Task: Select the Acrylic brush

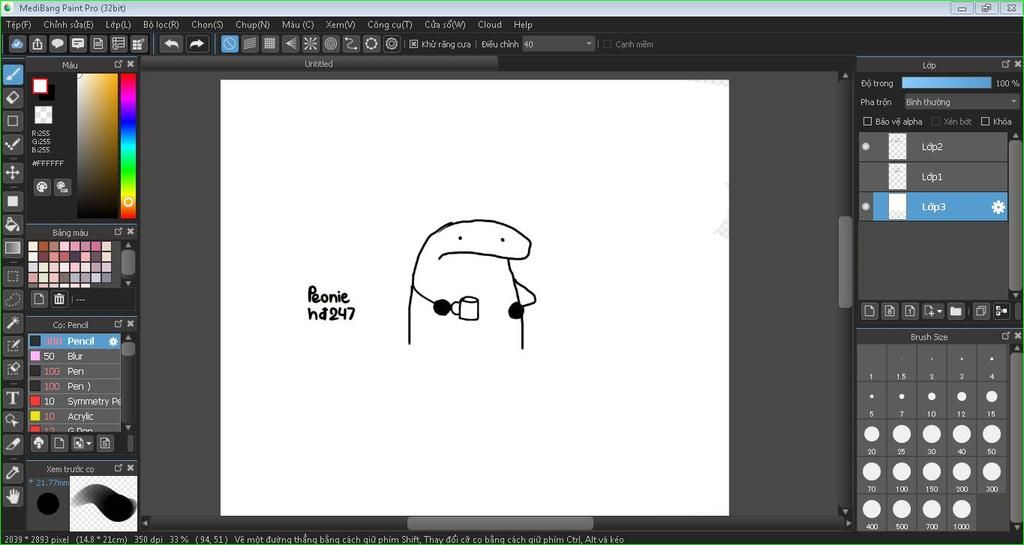Action: pyautogui.click(x=74, y=416)
